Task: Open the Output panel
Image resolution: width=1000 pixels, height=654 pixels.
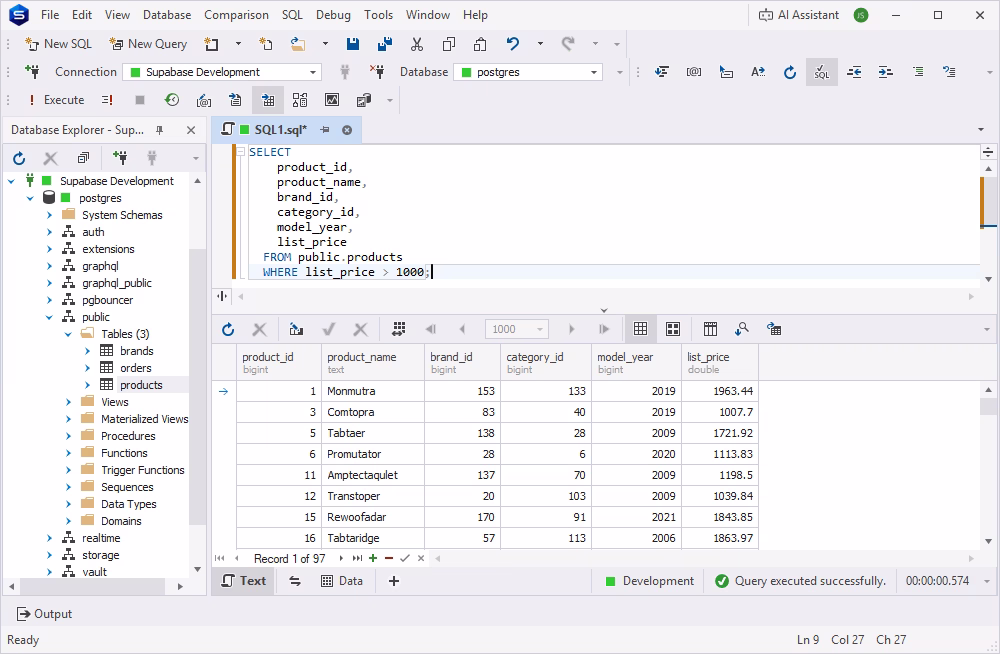Action: (44, 614)
